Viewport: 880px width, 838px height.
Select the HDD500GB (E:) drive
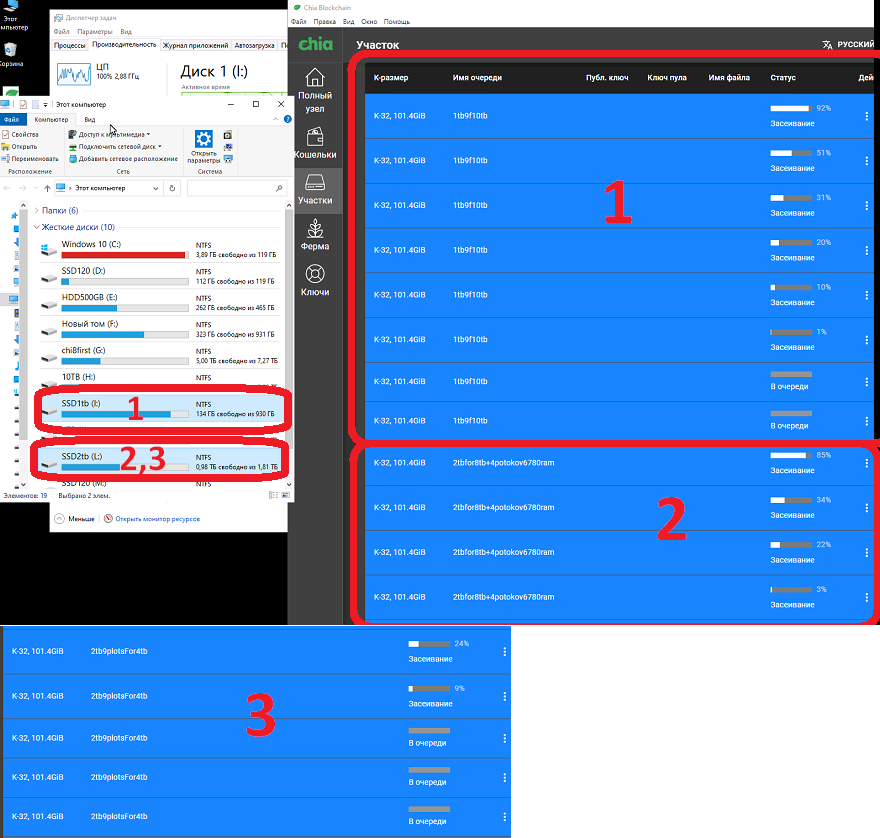tap(159, 303)
